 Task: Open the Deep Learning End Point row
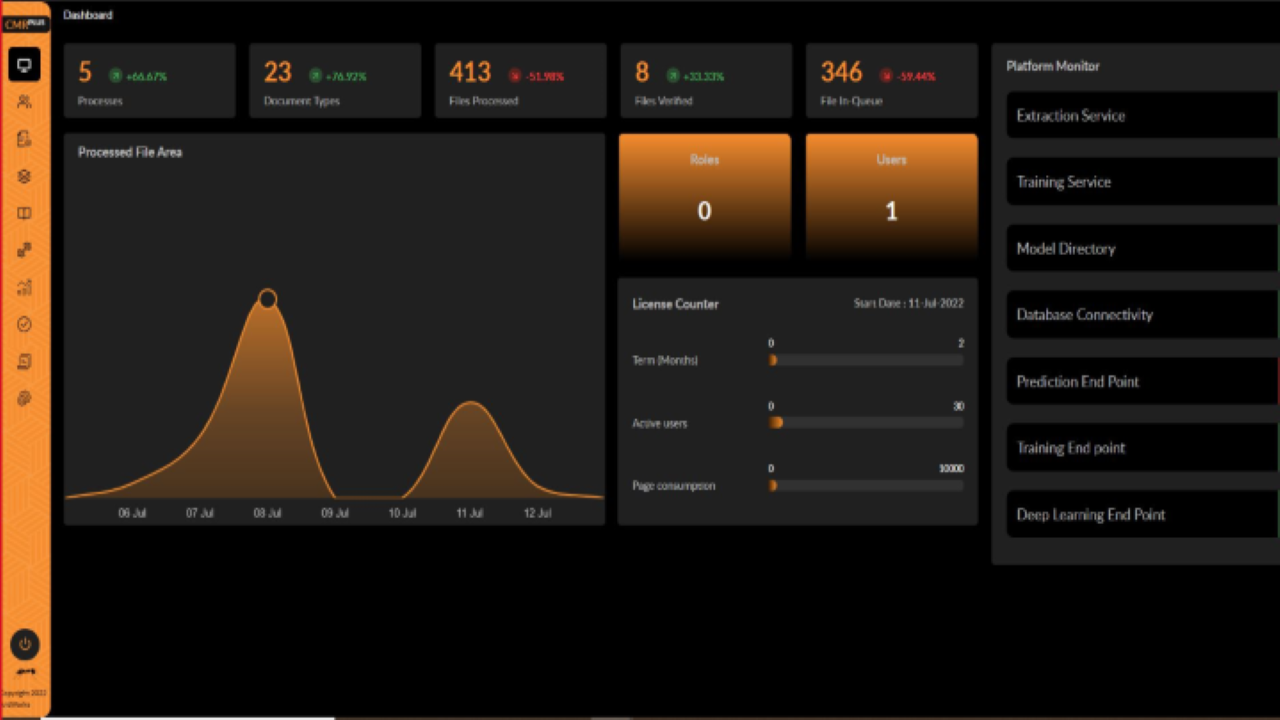(1142, 515)
